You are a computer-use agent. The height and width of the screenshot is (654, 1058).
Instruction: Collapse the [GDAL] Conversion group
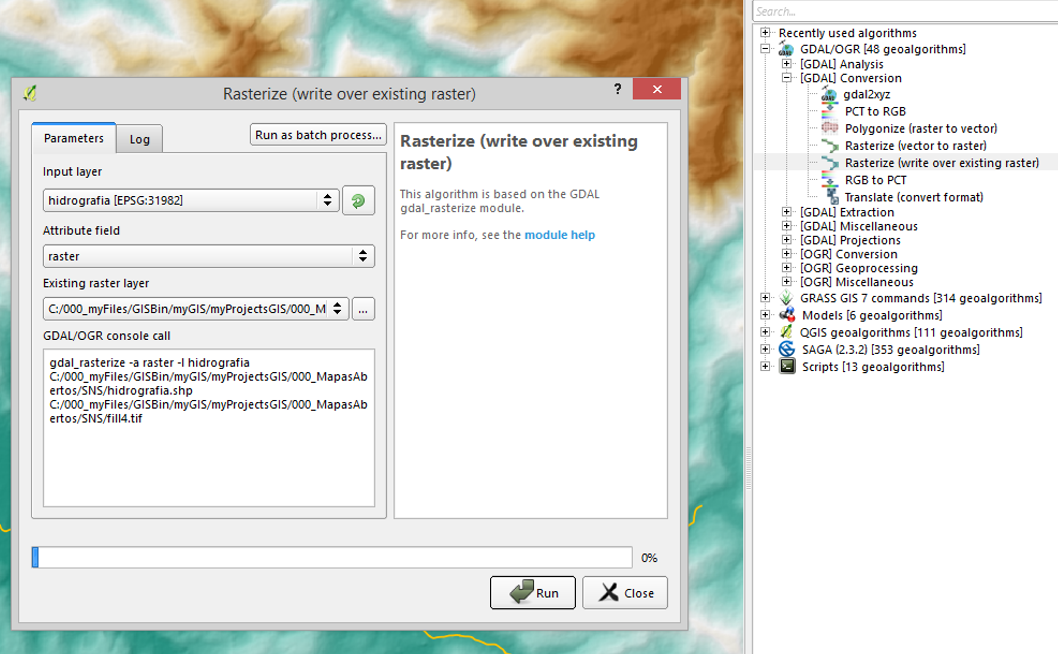tap(787, 78)
